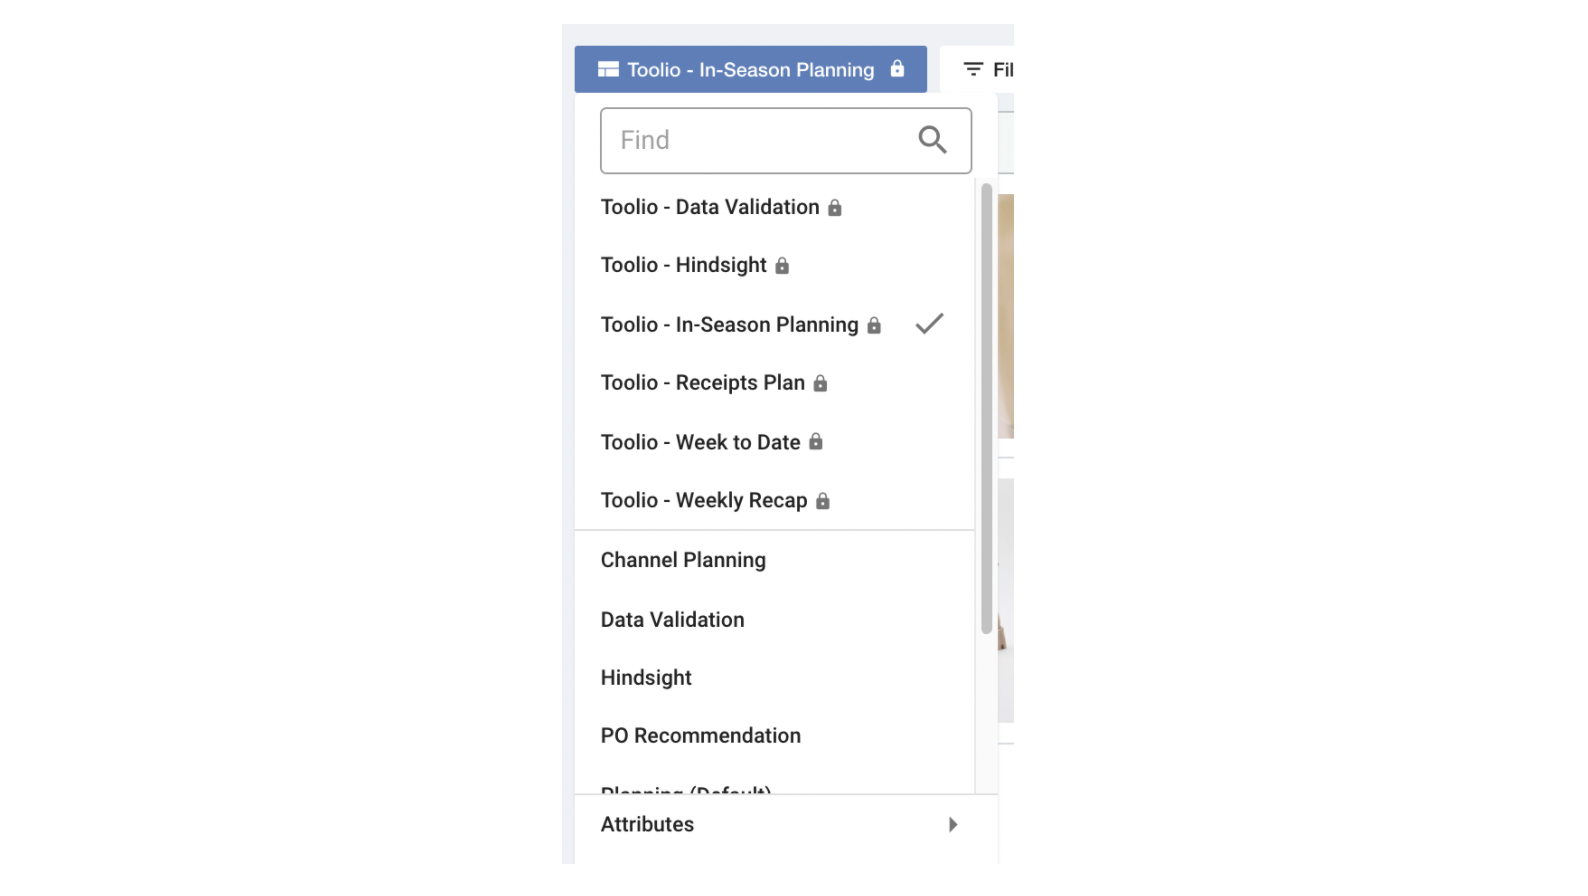
Task: Click lock icon beside Toolio - Hindsight
Action: pyautogui.click(x=782, y=266)
